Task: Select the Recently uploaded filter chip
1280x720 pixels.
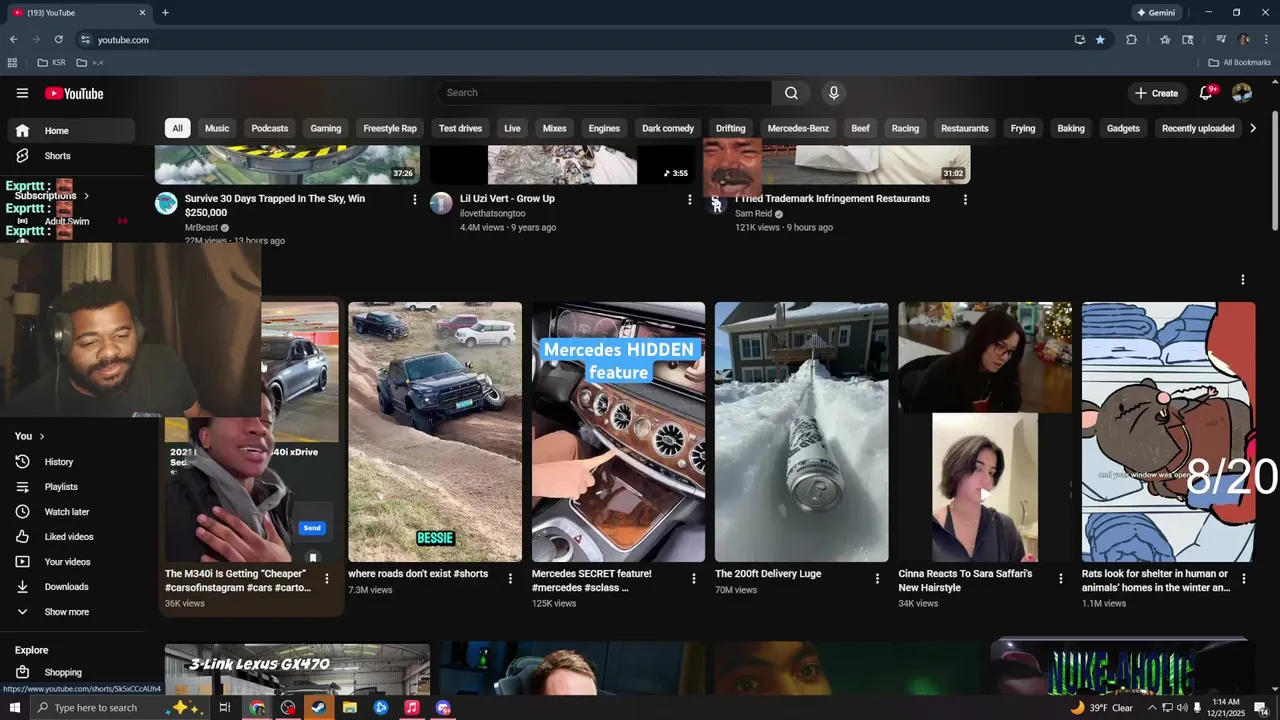Action: coord(1198,128)
